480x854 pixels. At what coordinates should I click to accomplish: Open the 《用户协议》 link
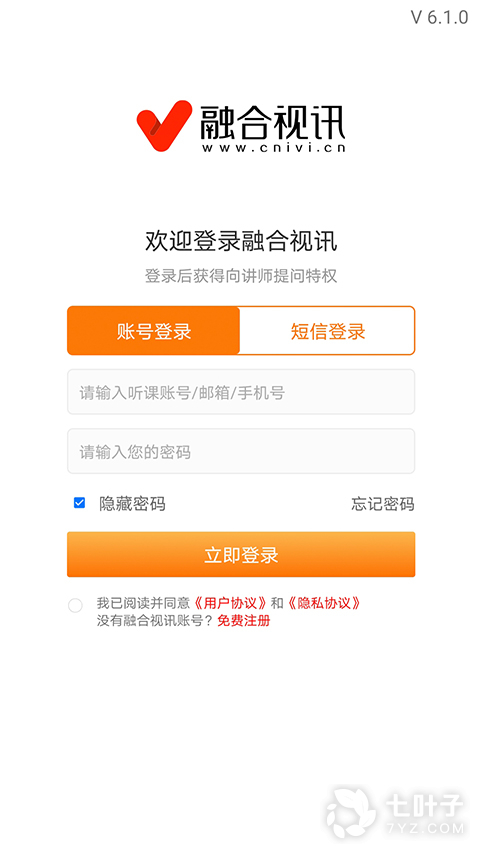pos(230,603)
